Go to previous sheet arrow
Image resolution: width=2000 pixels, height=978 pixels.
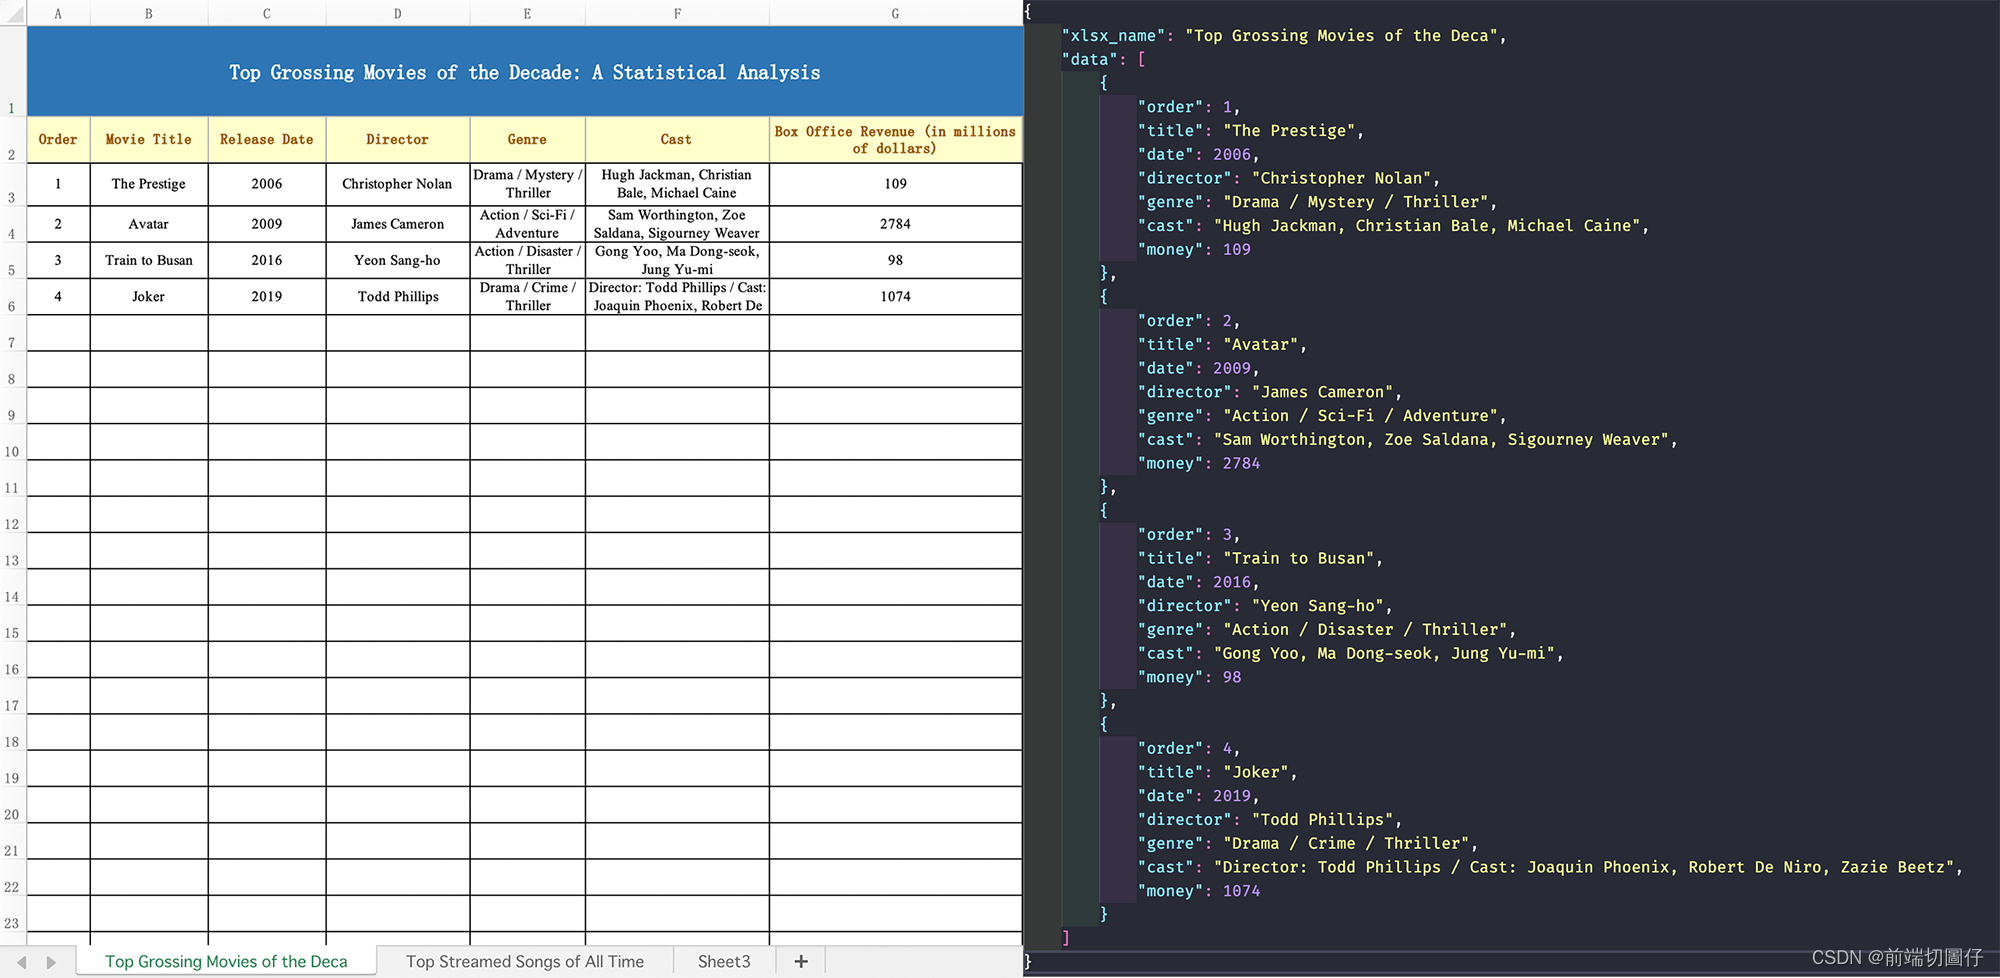coord(21,962)
